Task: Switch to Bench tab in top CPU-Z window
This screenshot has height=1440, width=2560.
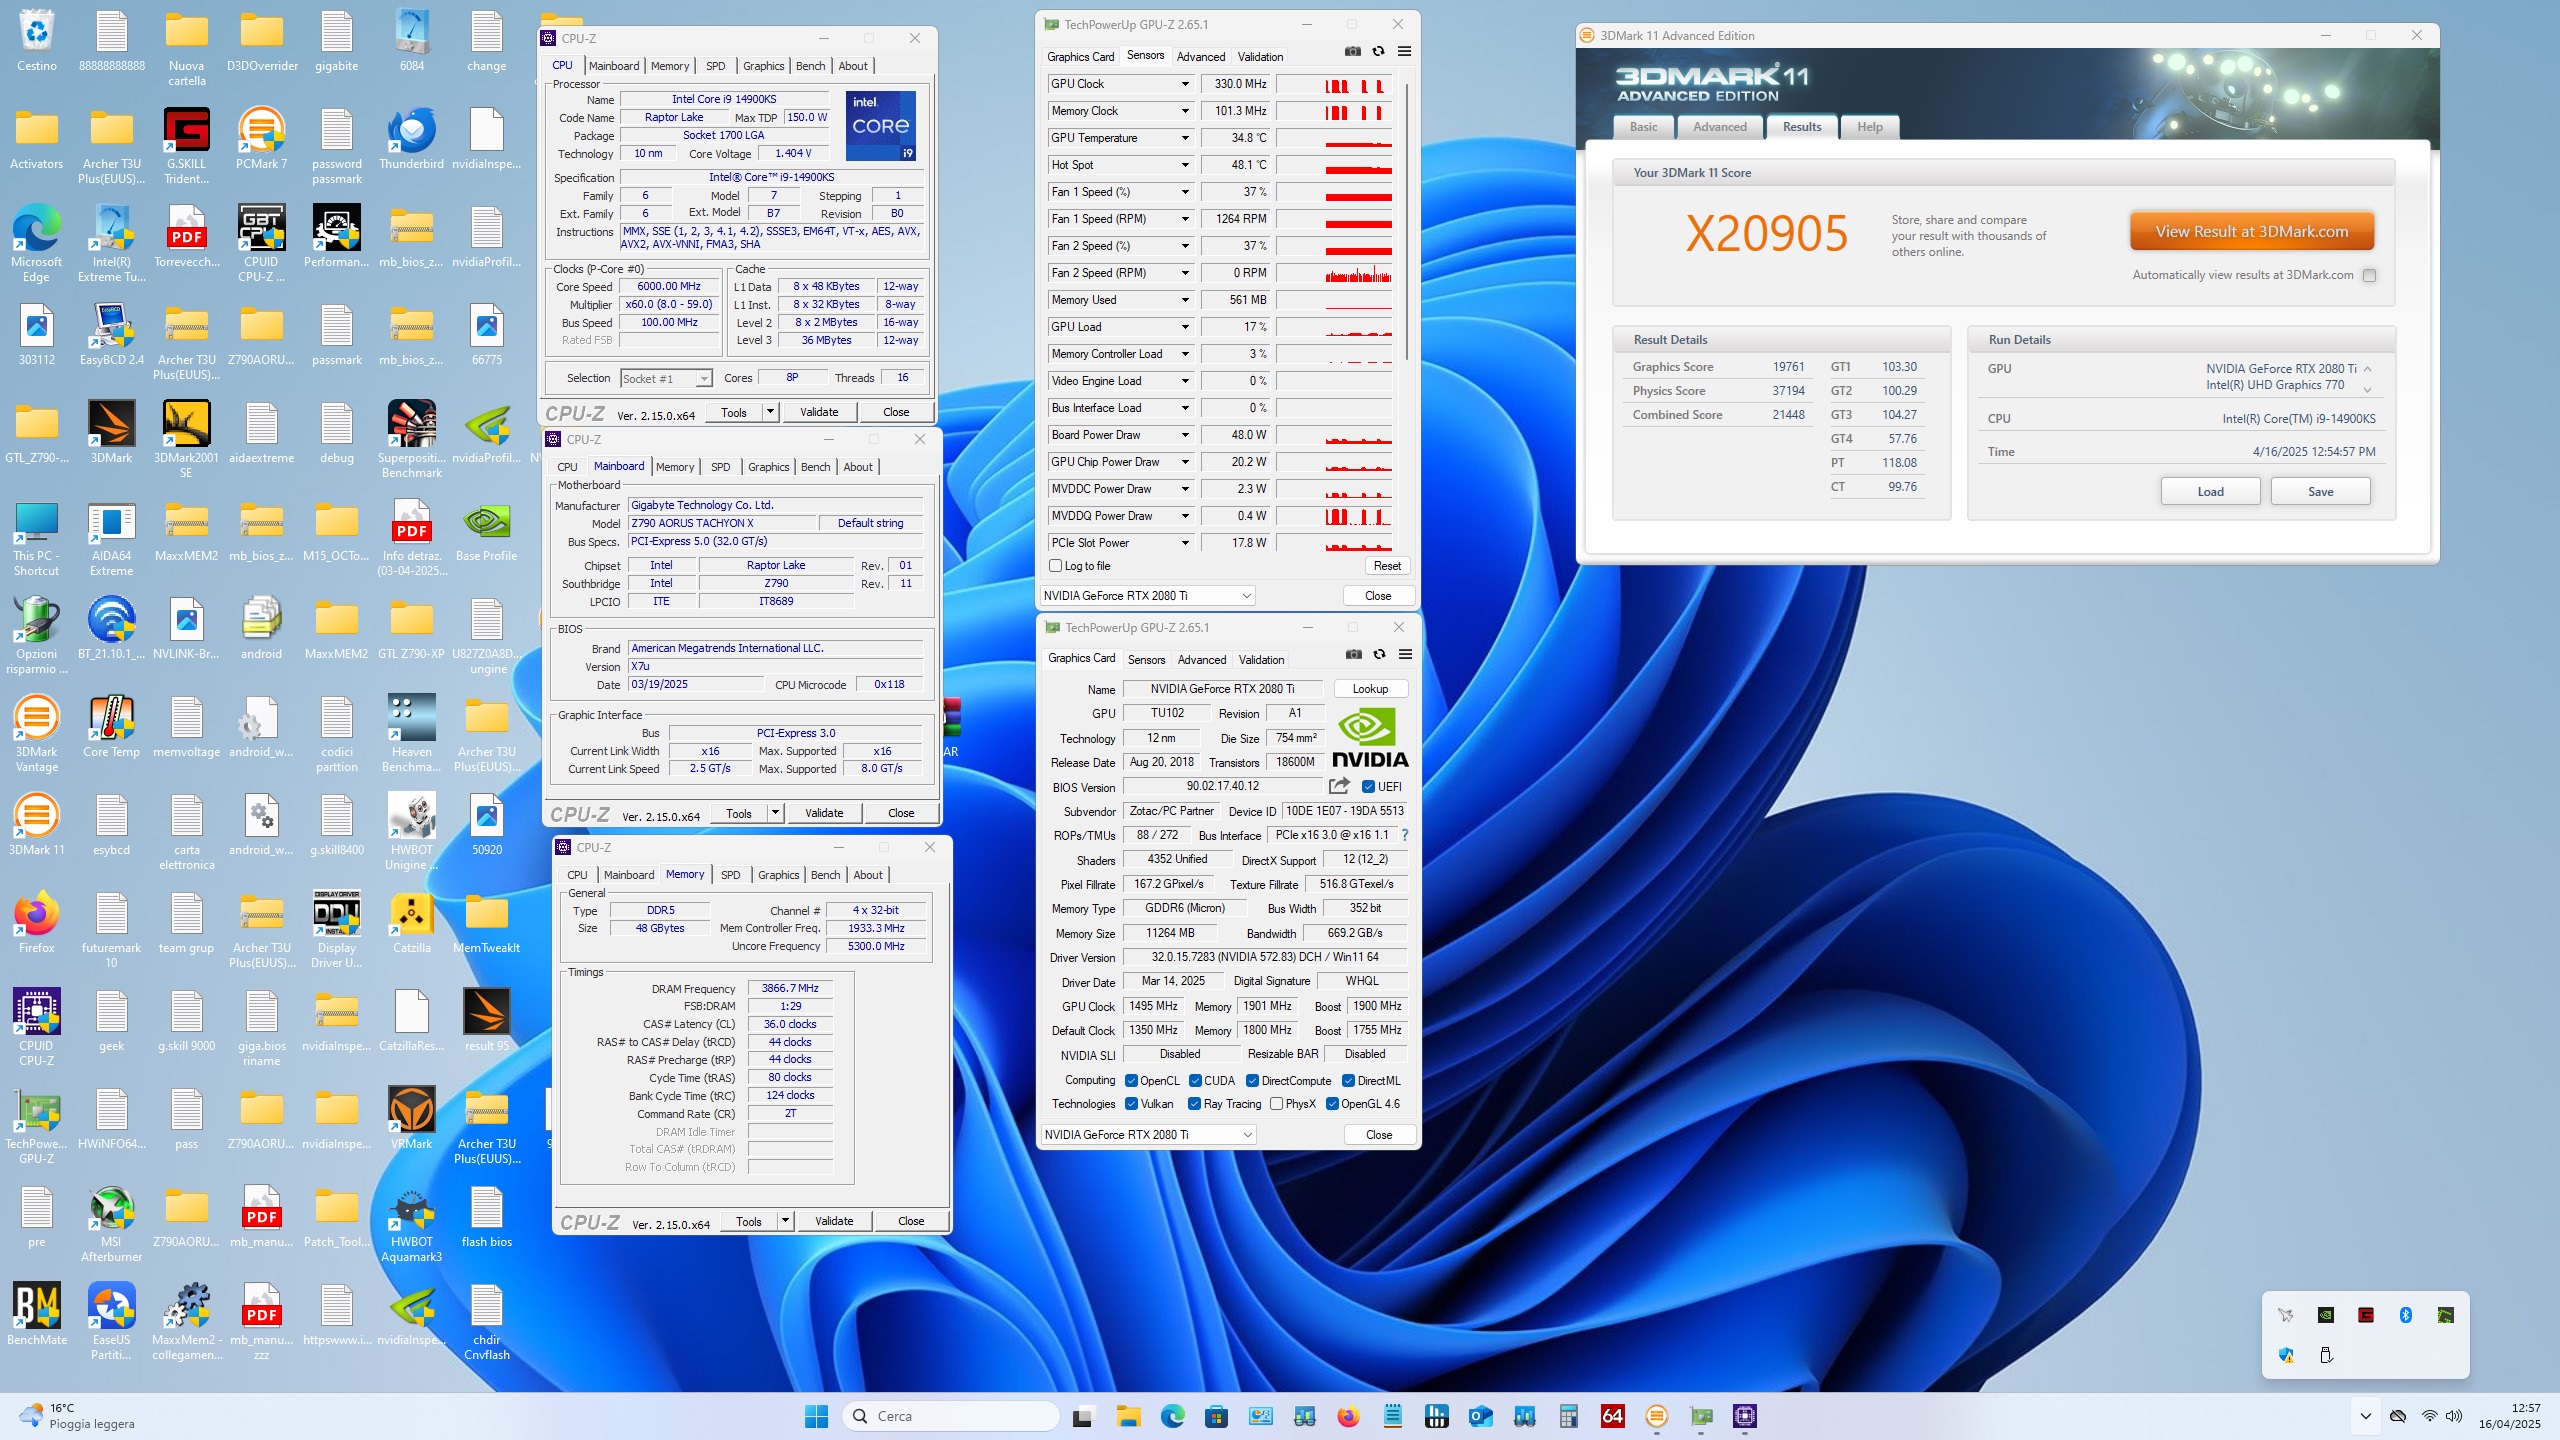Action: (810, 66)
